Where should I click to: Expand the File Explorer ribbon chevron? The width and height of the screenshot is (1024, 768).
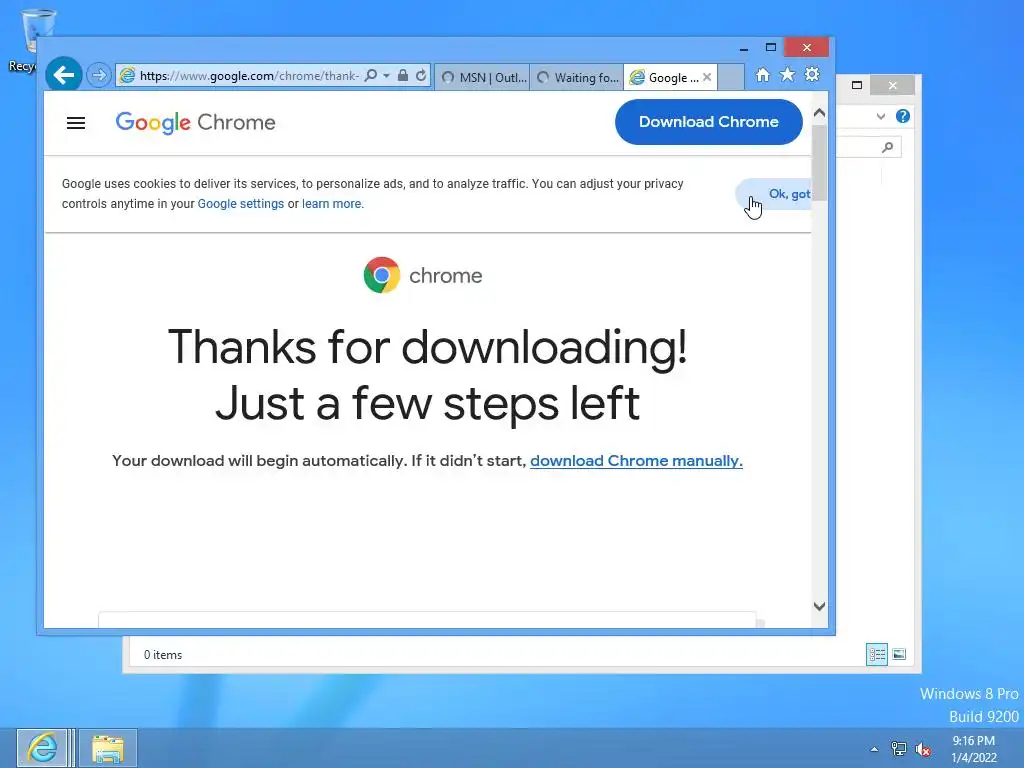tap(880, 116)
